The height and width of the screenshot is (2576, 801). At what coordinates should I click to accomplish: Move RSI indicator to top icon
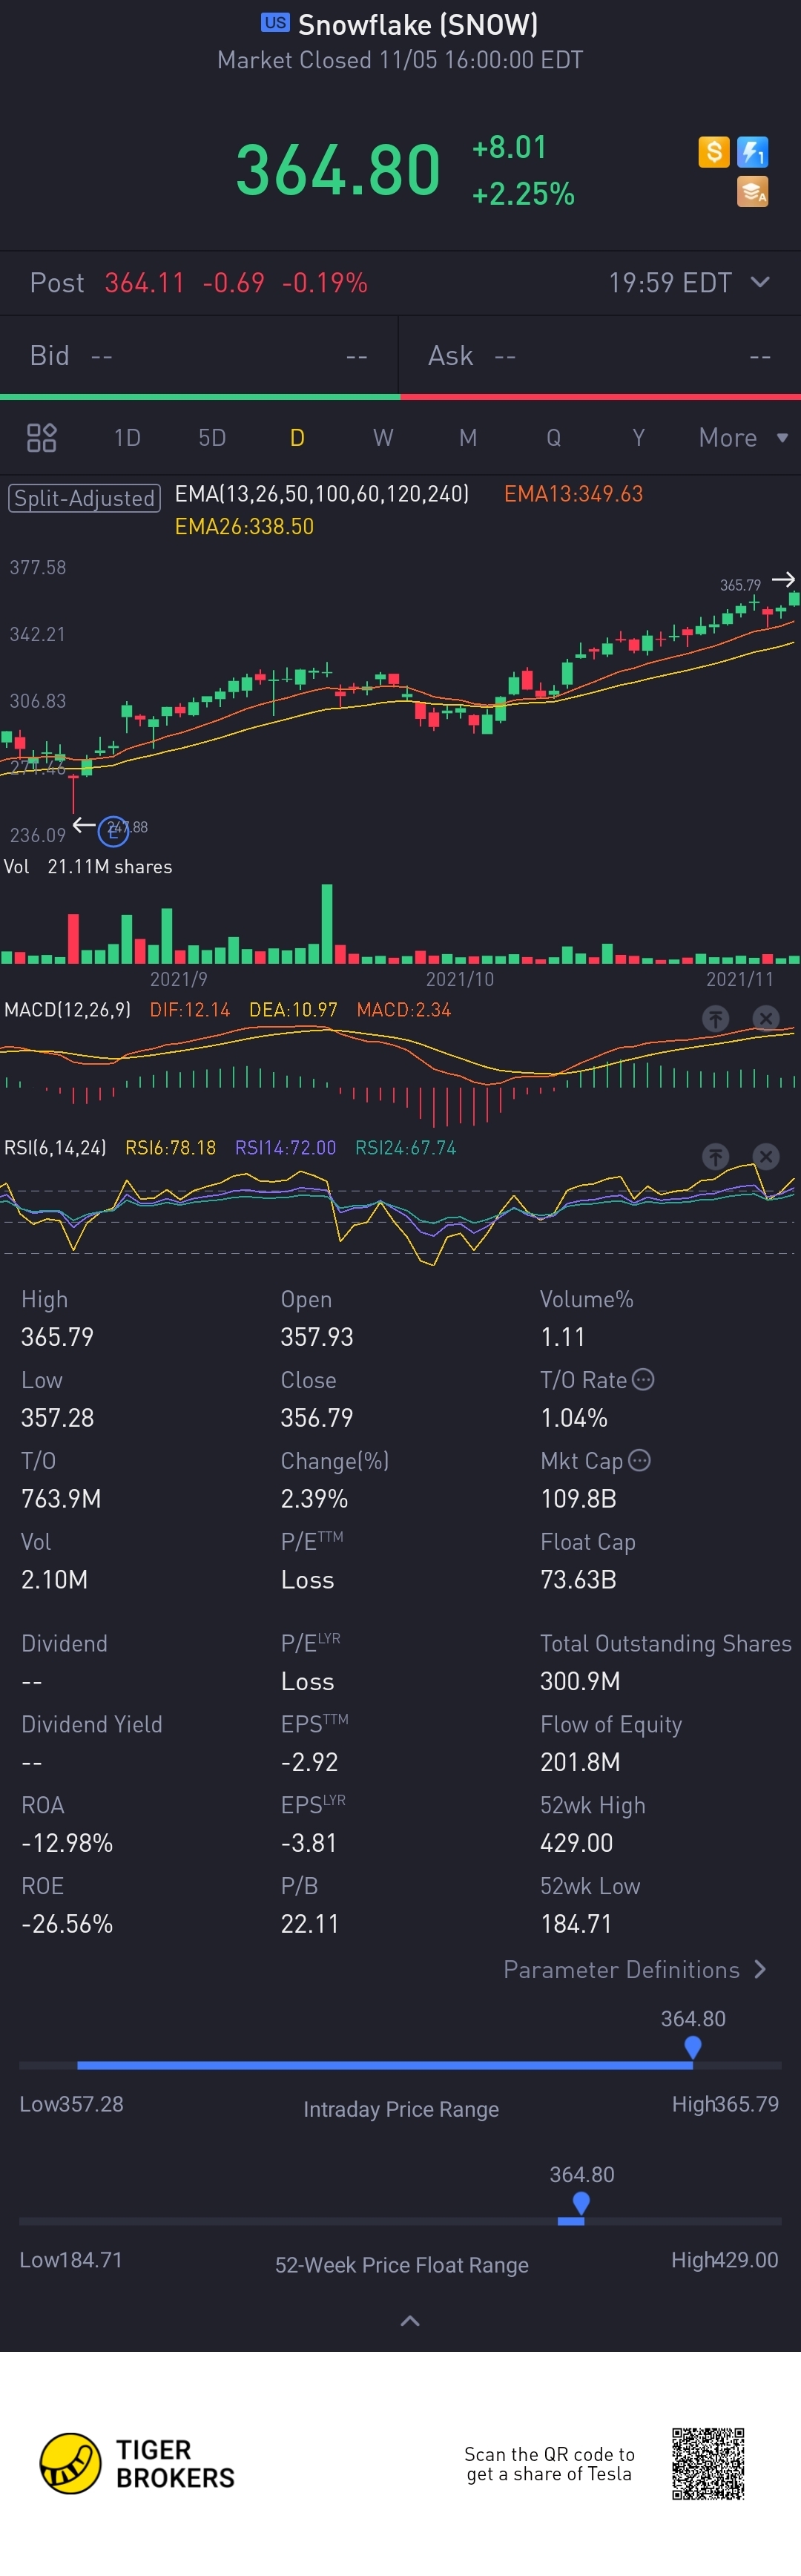715,1156
